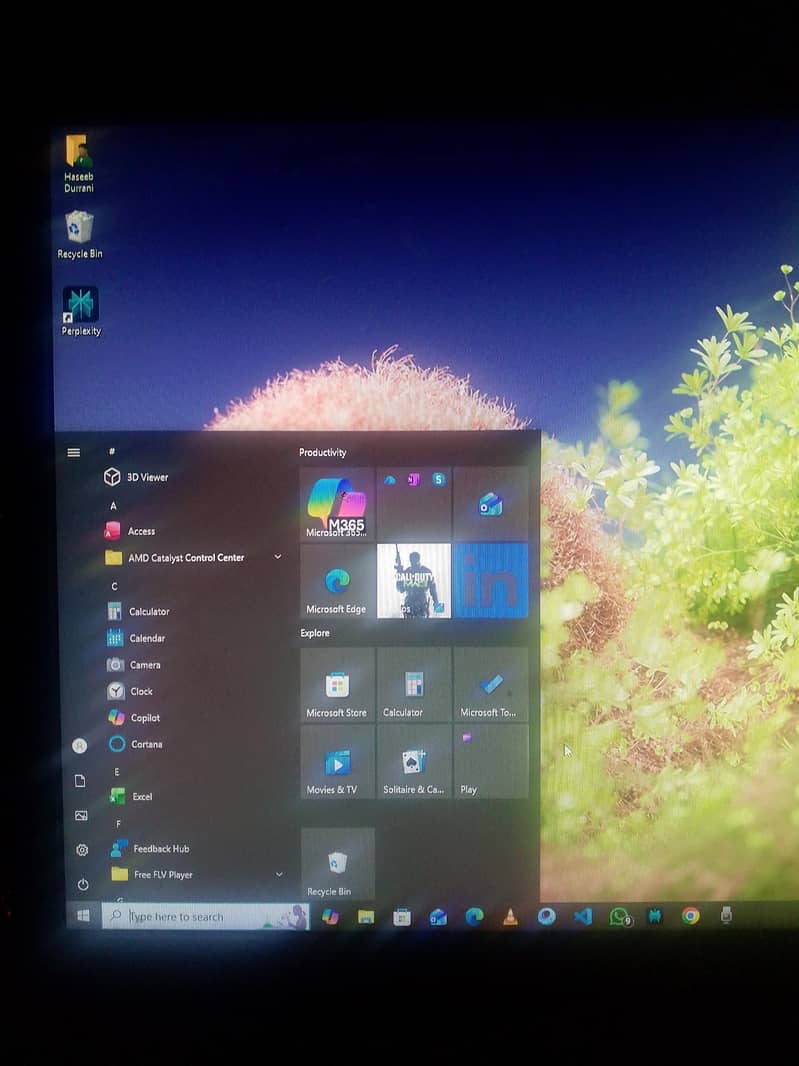
Task: Click the 'E' letter header in app list
Action: coord(117,772)
